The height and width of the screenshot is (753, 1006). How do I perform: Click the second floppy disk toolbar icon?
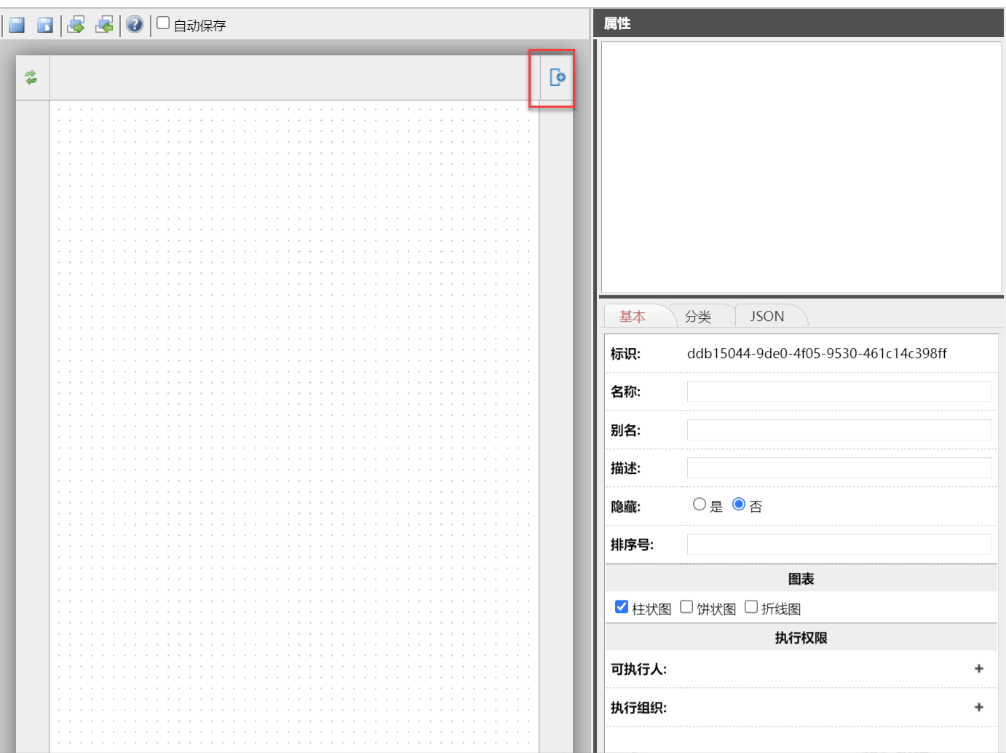45,25
